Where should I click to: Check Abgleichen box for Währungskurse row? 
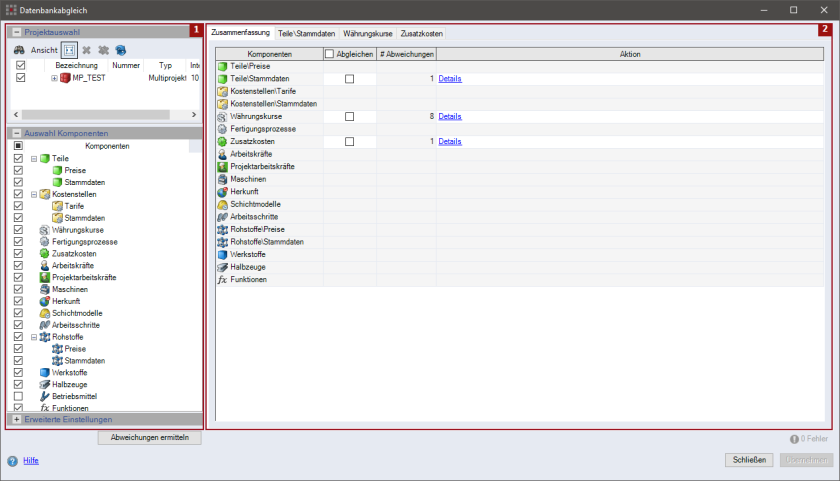coord(349,116)
